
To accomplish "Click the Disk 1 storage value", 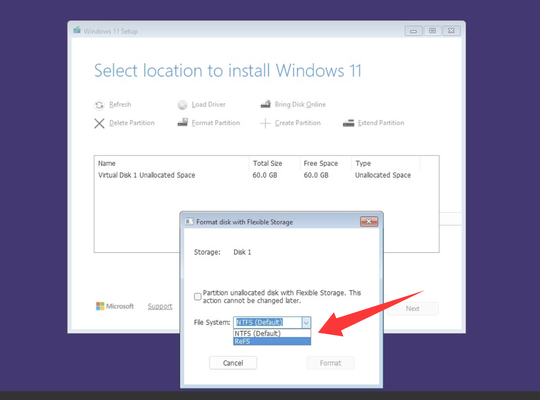I will pos(242,252).
